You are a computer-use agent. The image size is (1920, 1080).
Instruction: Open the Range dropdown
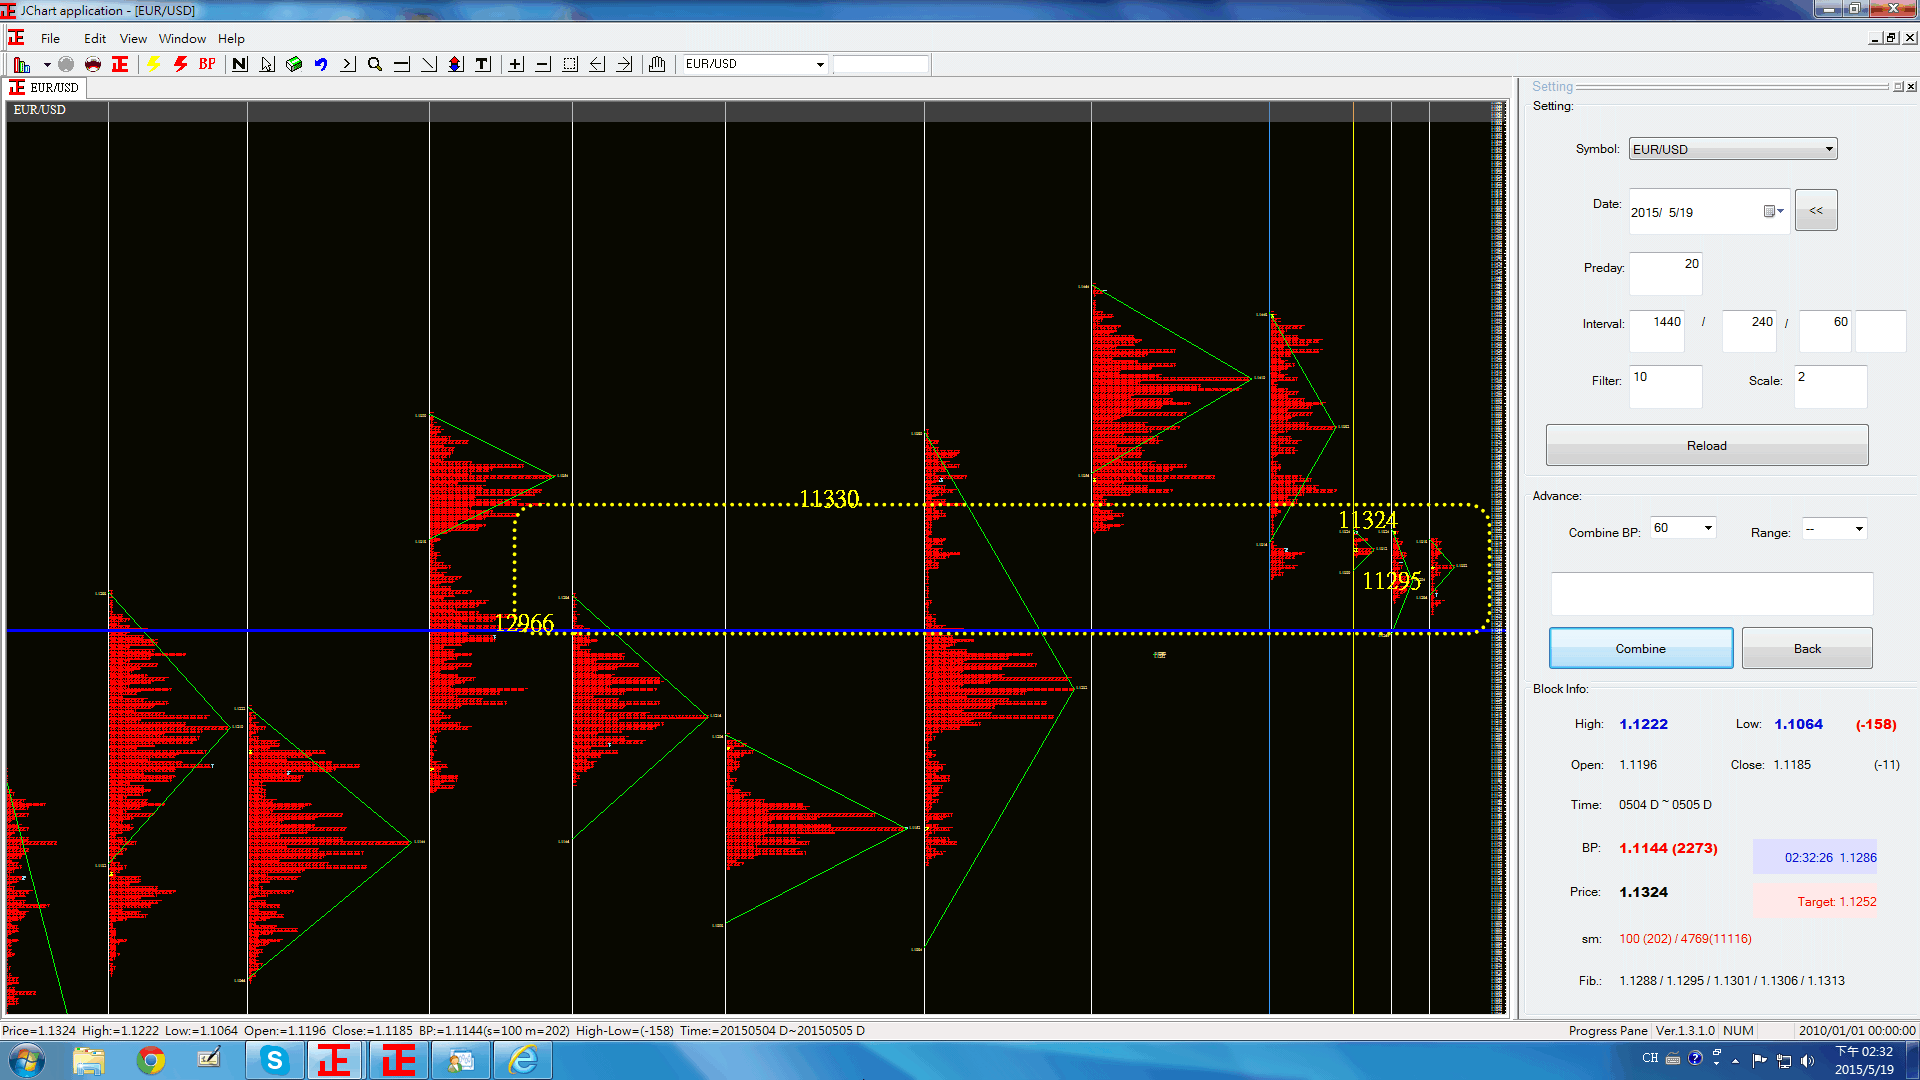tap(1859, 529)
